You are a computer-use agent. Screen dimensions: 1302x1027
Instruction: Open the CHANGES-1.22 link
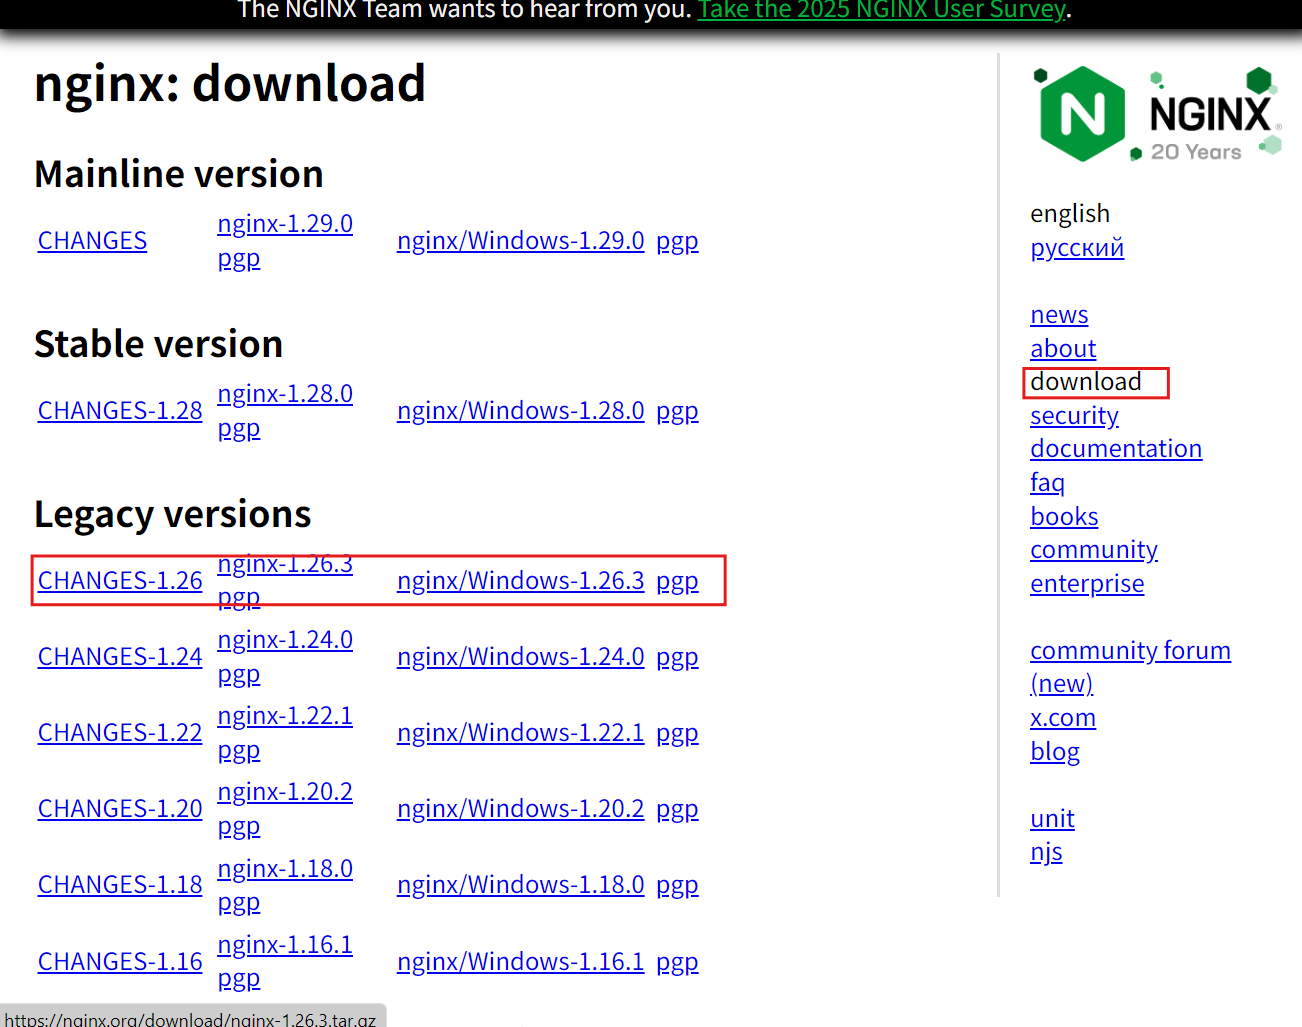click(120, 733)
